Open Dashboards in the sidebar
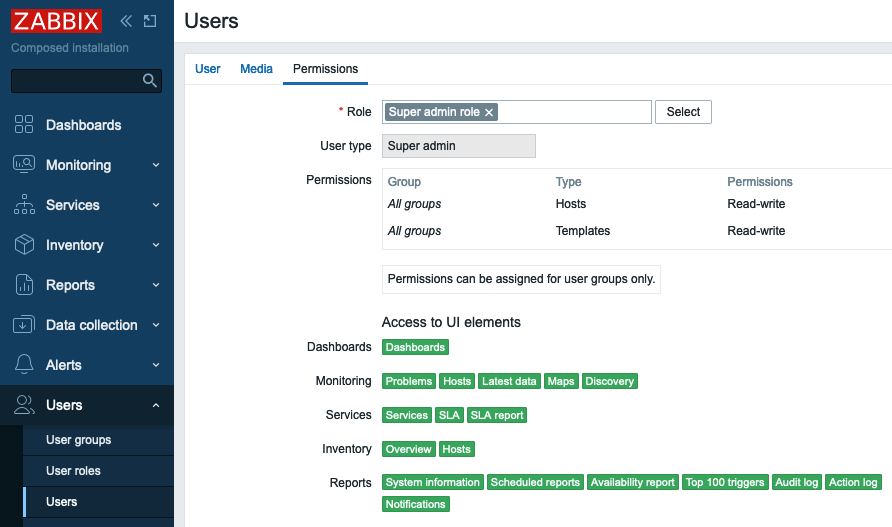This screenshot has height=527, width=892. pyautogui.click(x=84, y=125)
